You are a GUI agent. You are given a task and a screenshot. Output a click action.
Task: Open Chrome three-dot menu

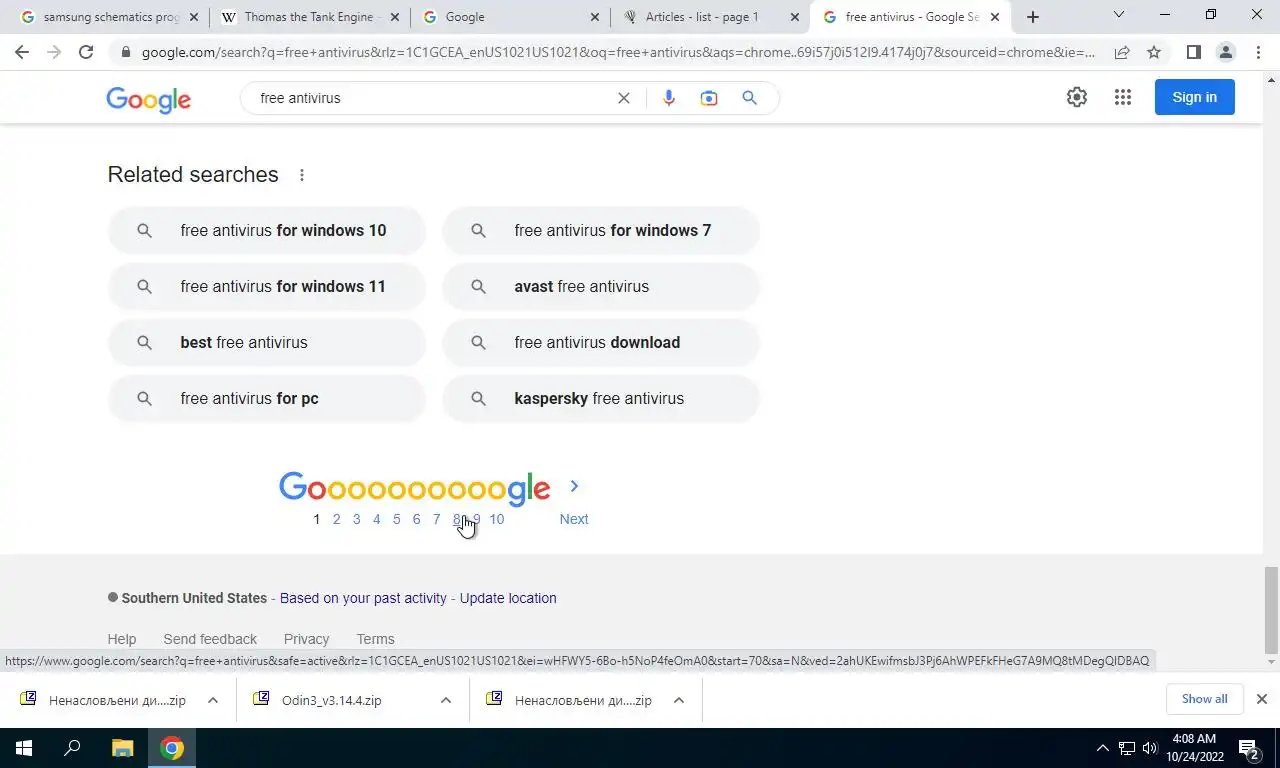pyautogui.click(x=1258, y=52)
